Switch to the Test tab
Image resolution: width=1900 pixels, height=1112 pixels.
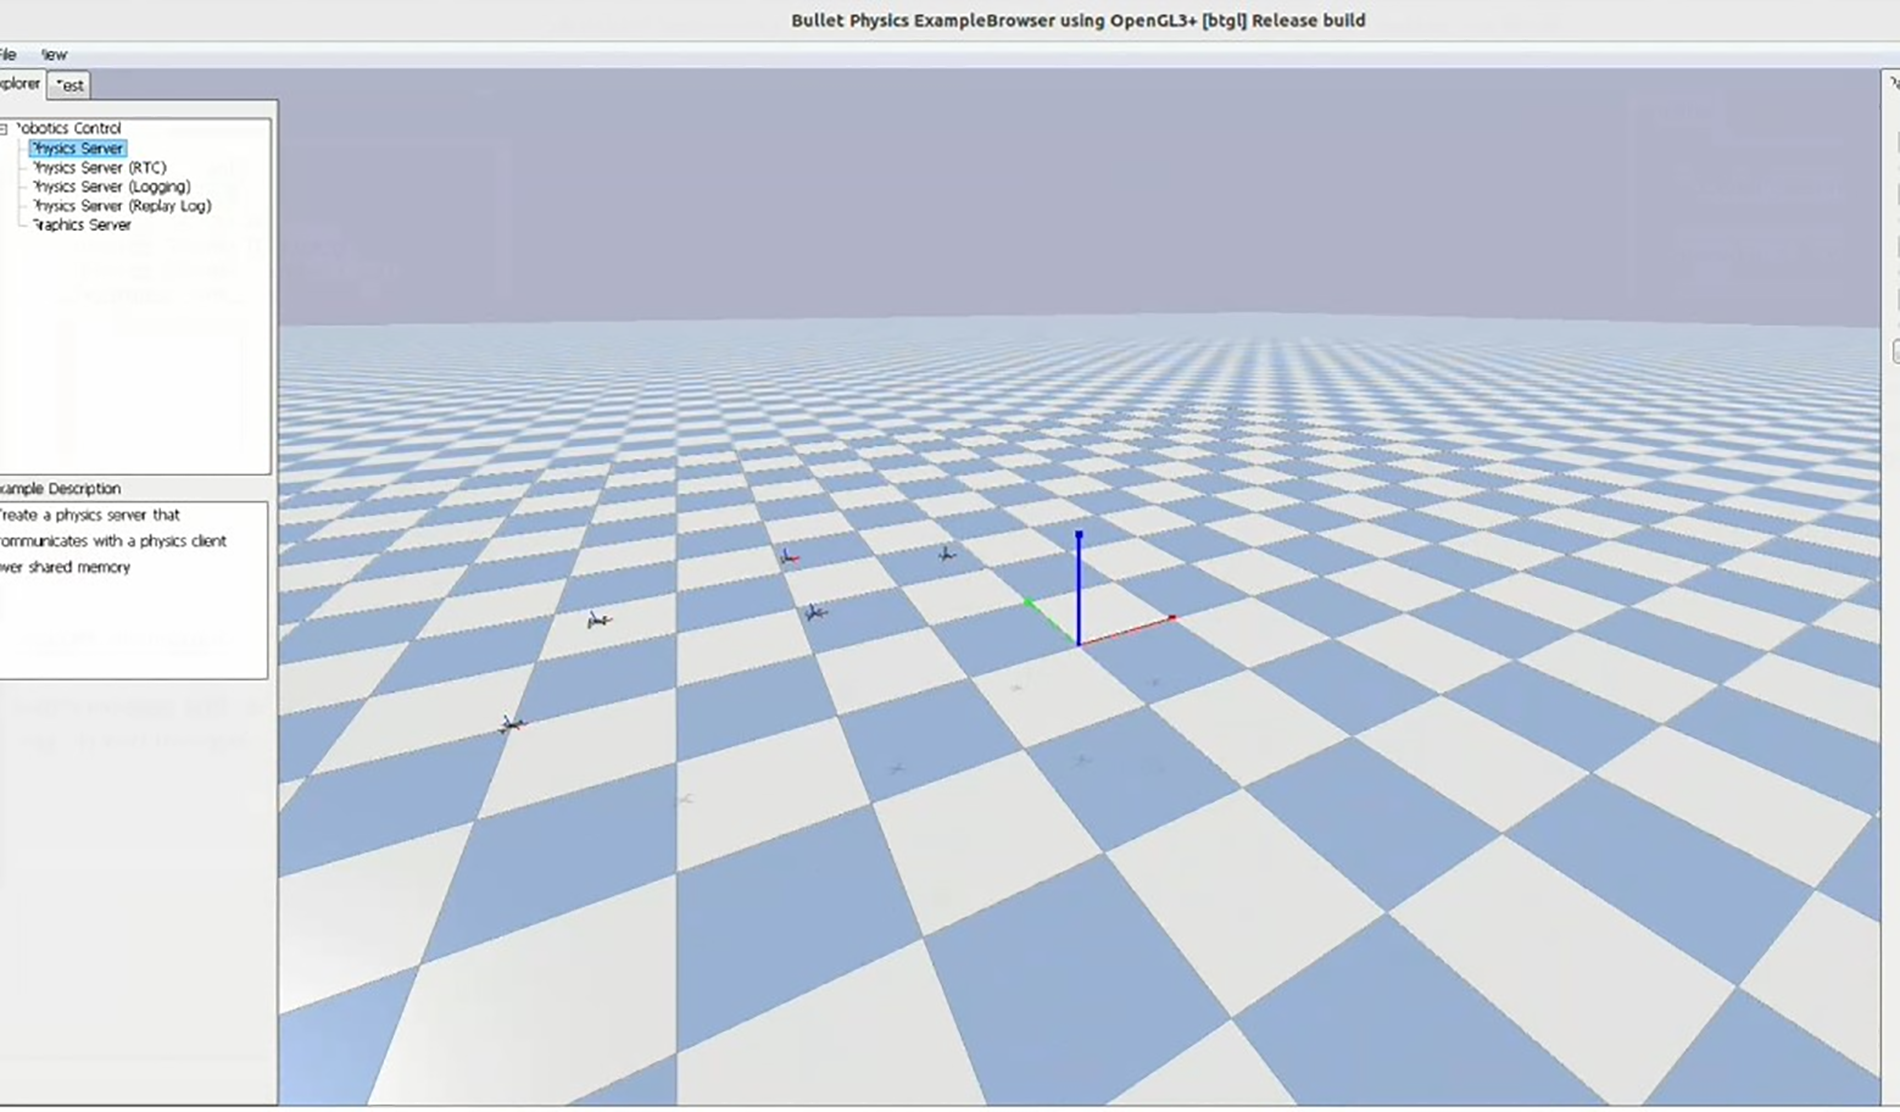pyautogui.click(x=69, y=86)
